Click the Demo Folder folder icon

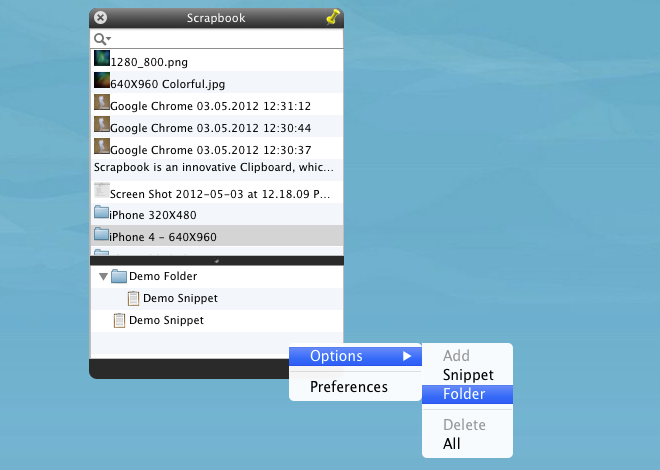click(119, 276)
